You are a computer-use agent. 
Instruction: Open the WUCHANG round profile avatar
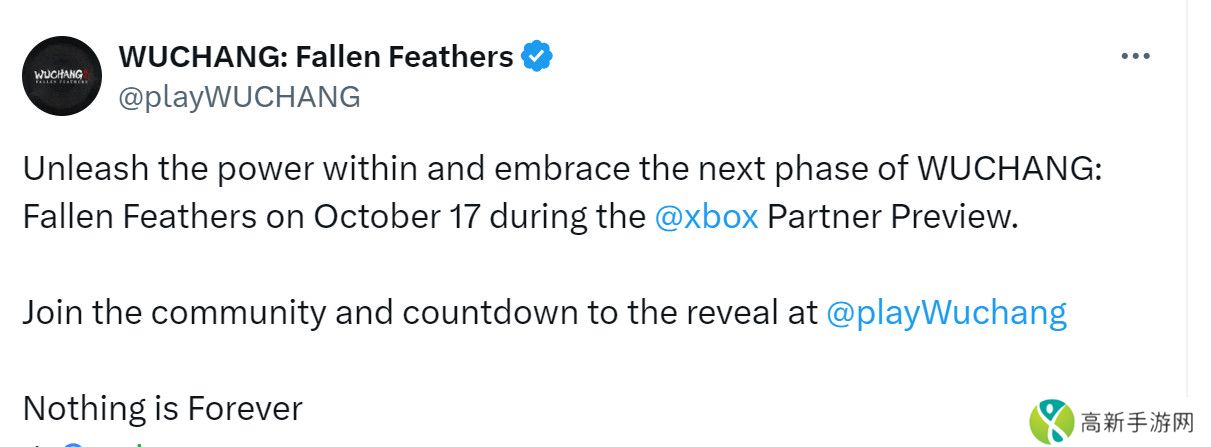tap(62, 76)
